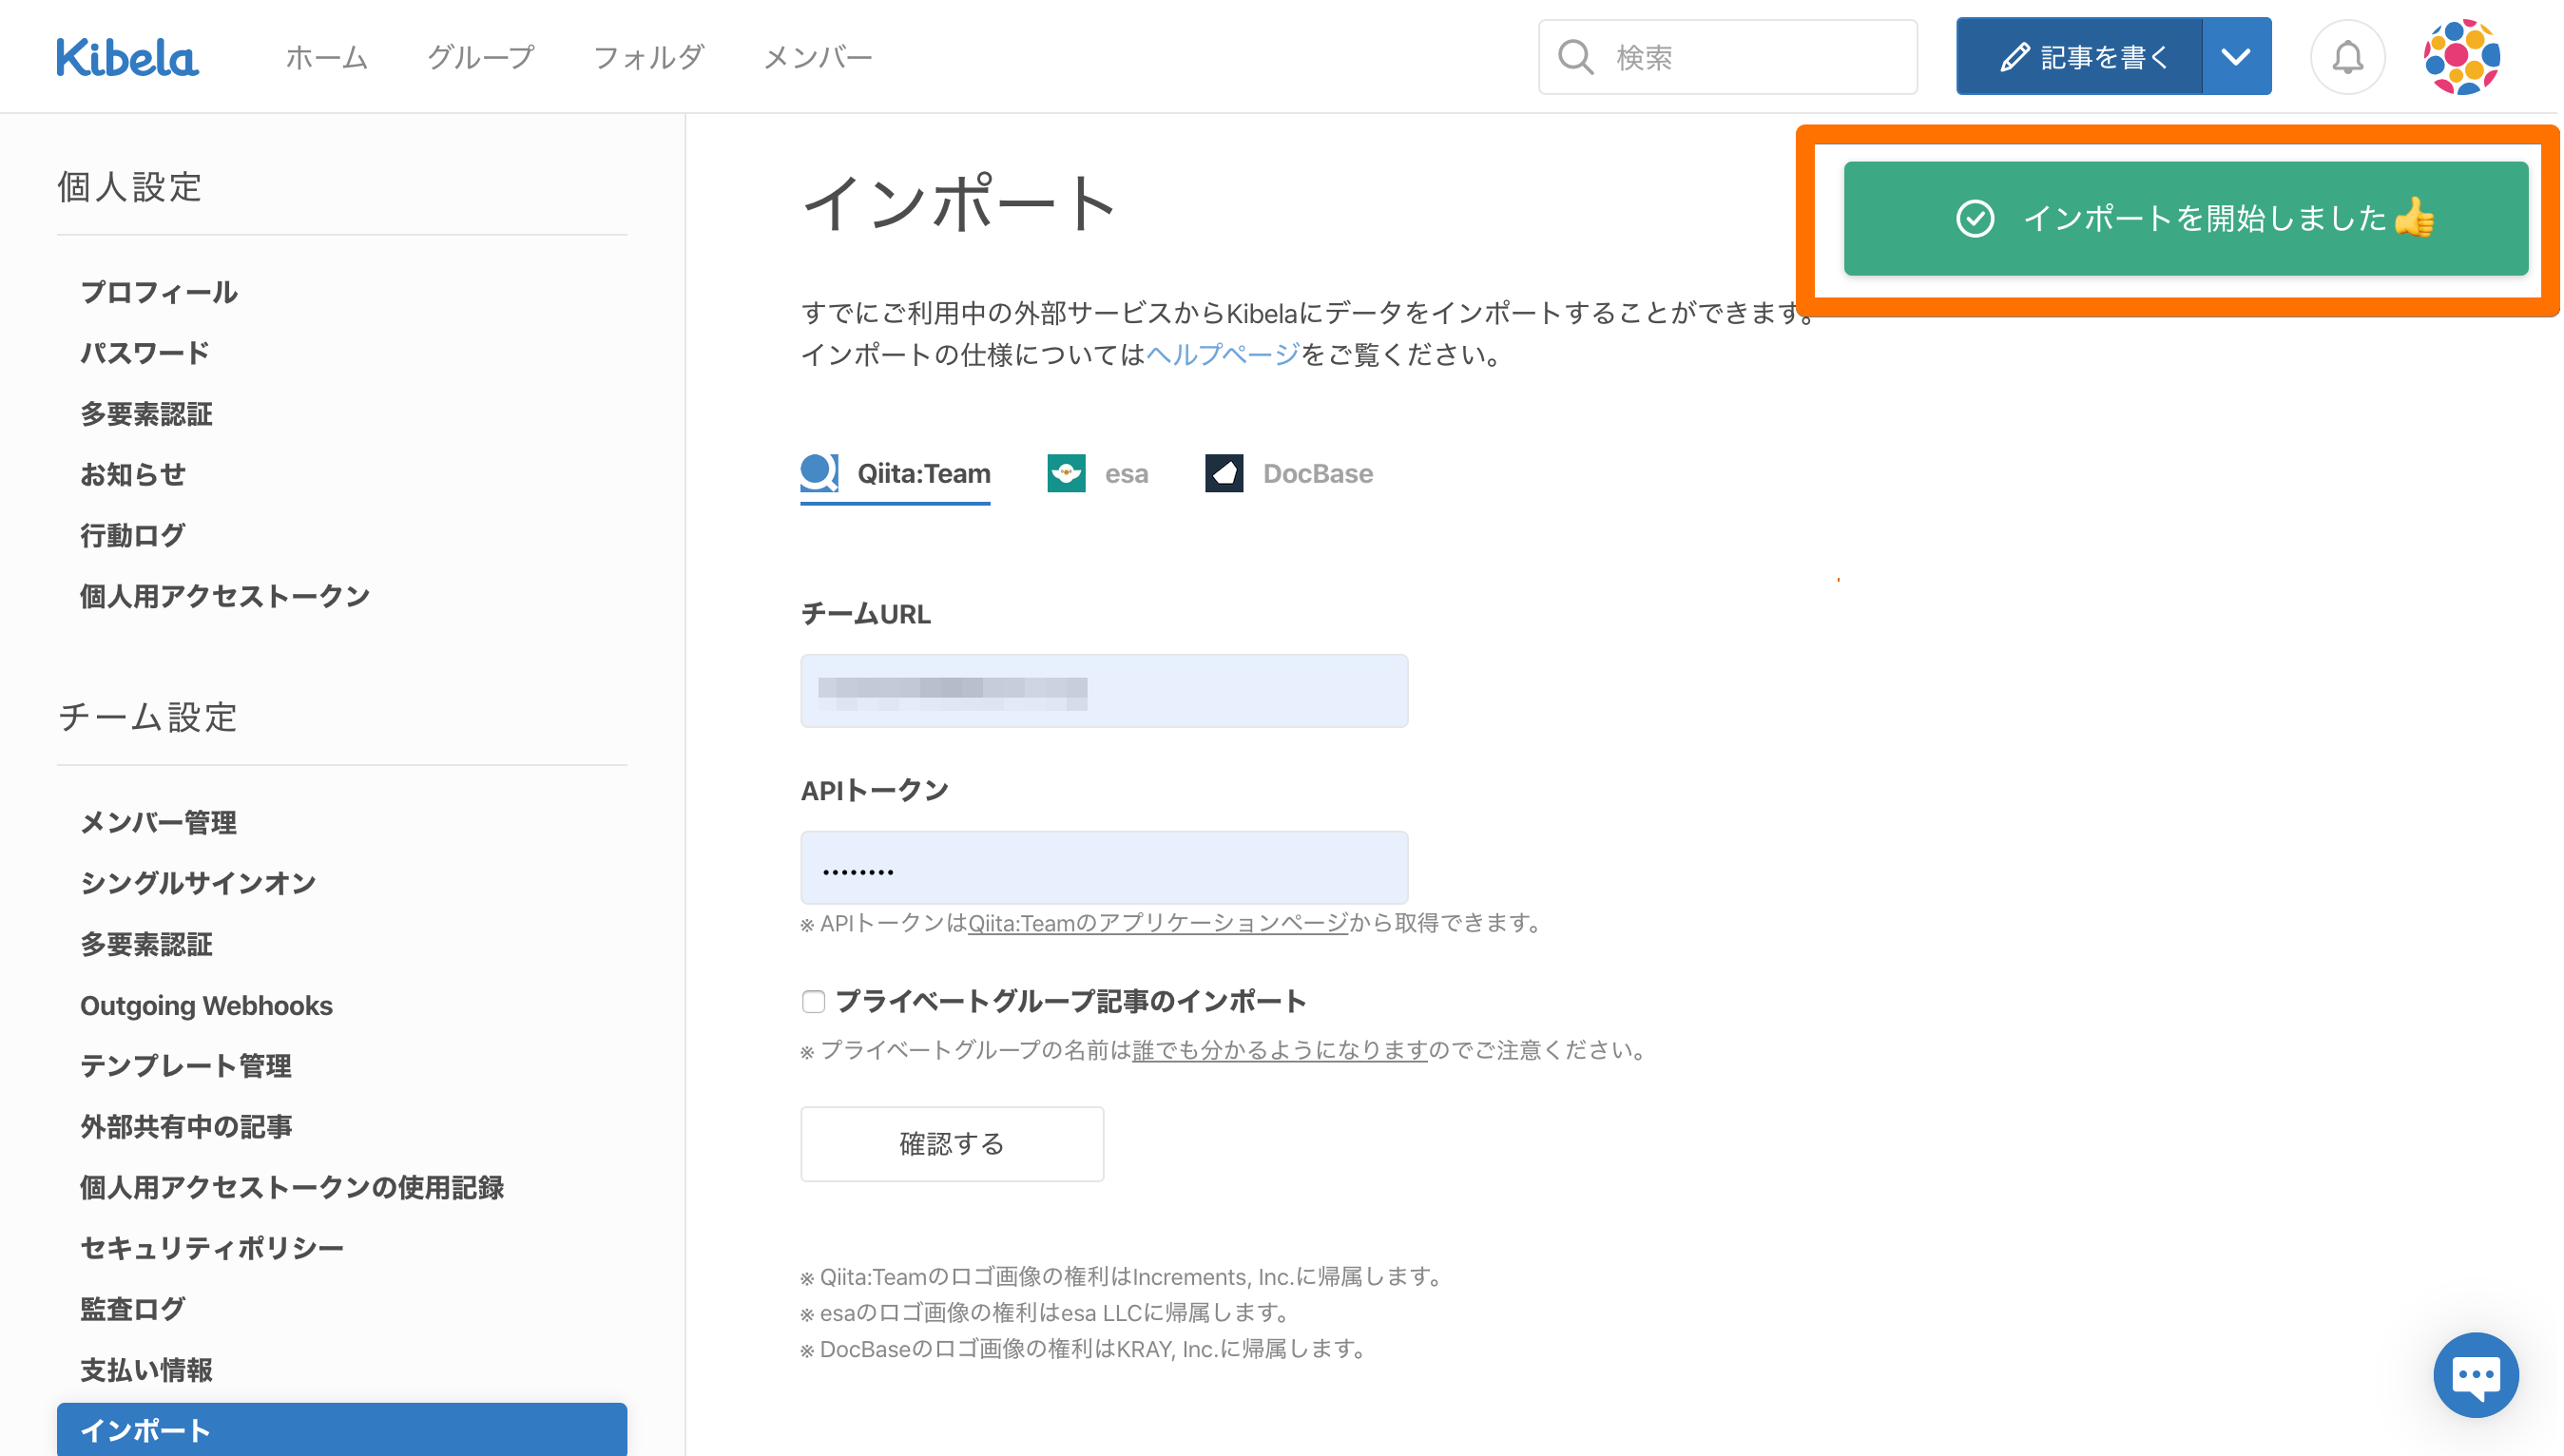This screenshot has height=1456, width=2564.
Task: Click the search magnifier icon
Action: [x=1575, y=57]
